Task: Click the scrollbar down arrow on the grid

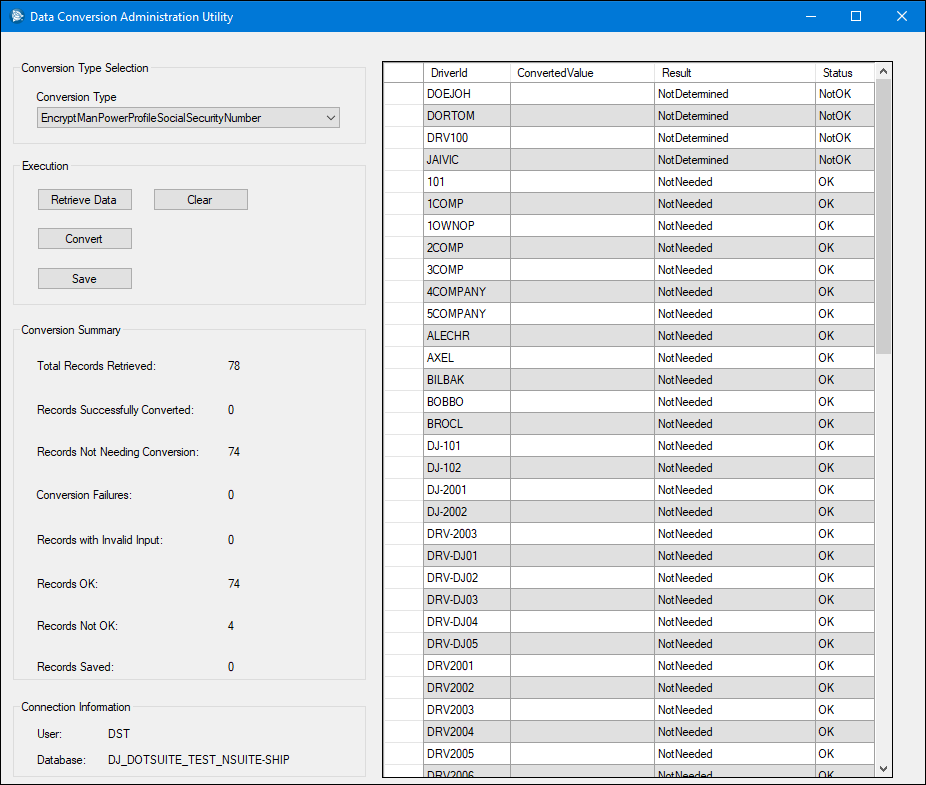Action: click(882, 768)
